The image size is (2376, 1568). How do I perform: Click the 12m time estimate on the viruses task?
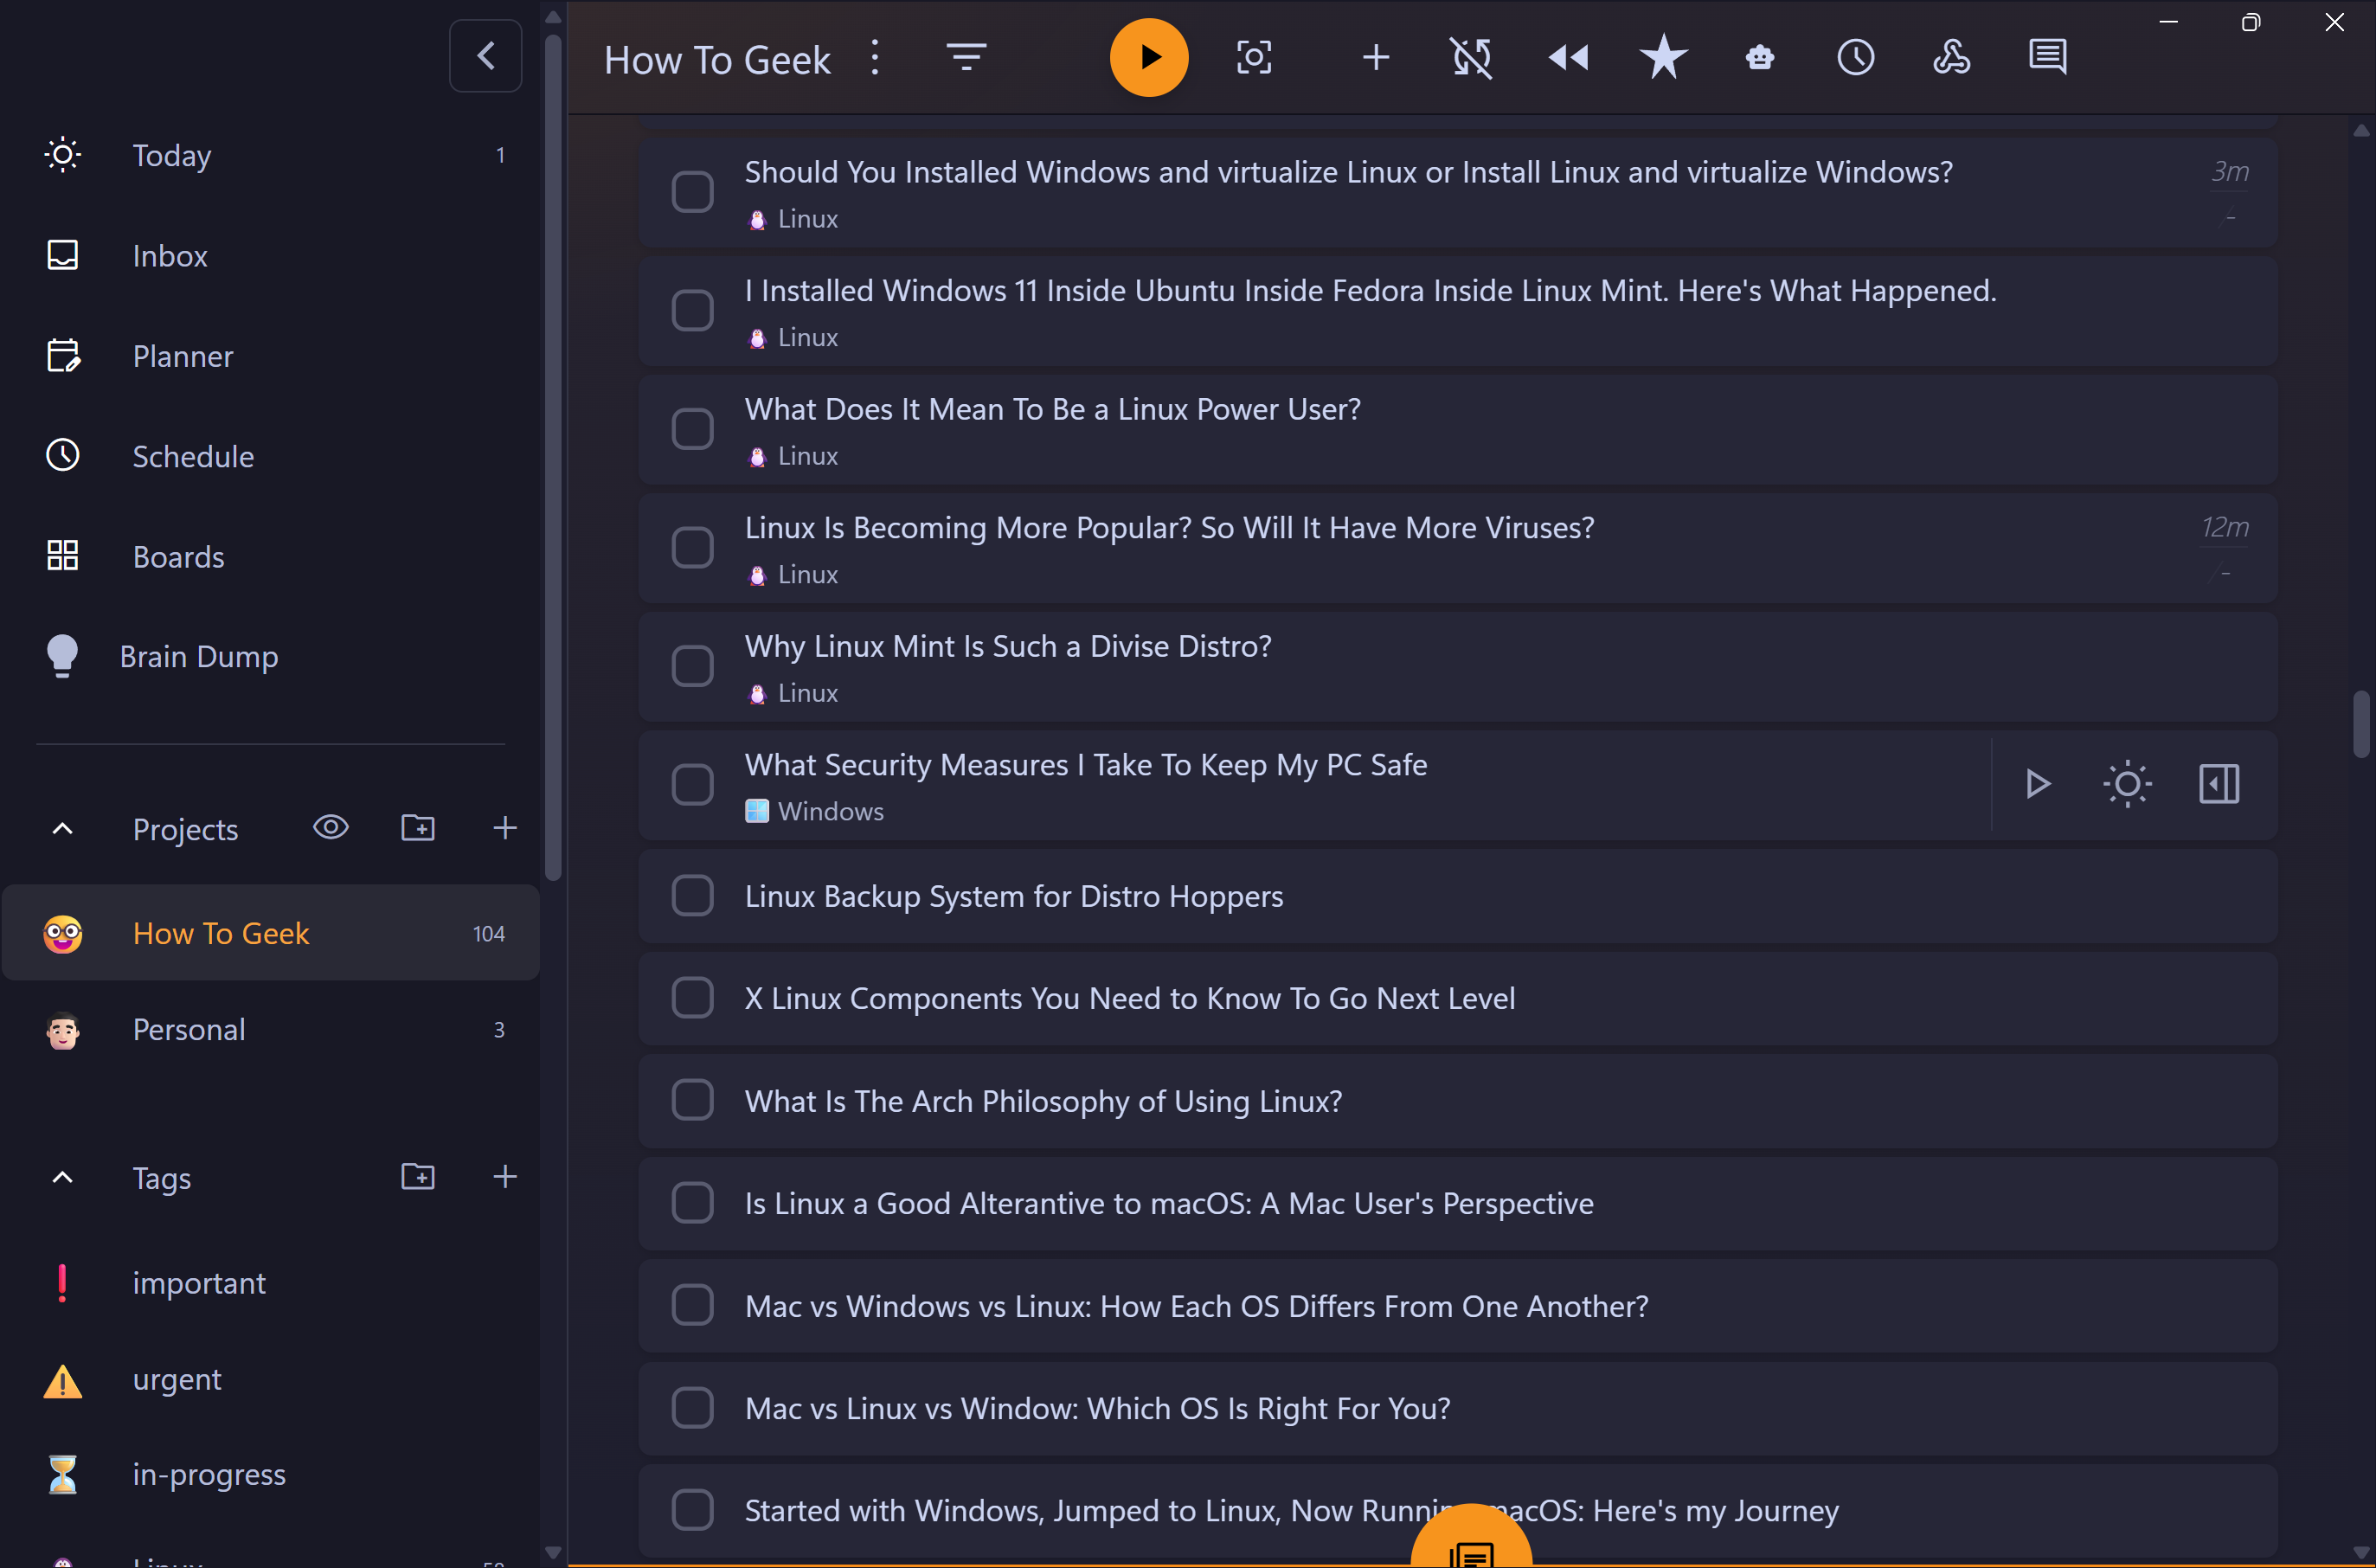point(2224,527)
